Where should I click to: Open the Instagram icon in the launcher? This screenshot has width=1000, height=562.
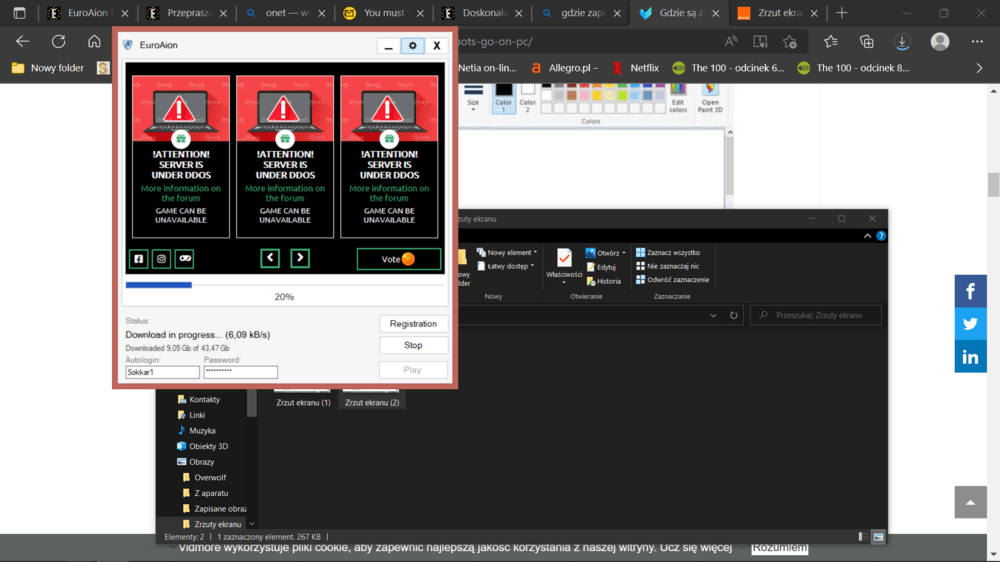click(x=161, y=259)
